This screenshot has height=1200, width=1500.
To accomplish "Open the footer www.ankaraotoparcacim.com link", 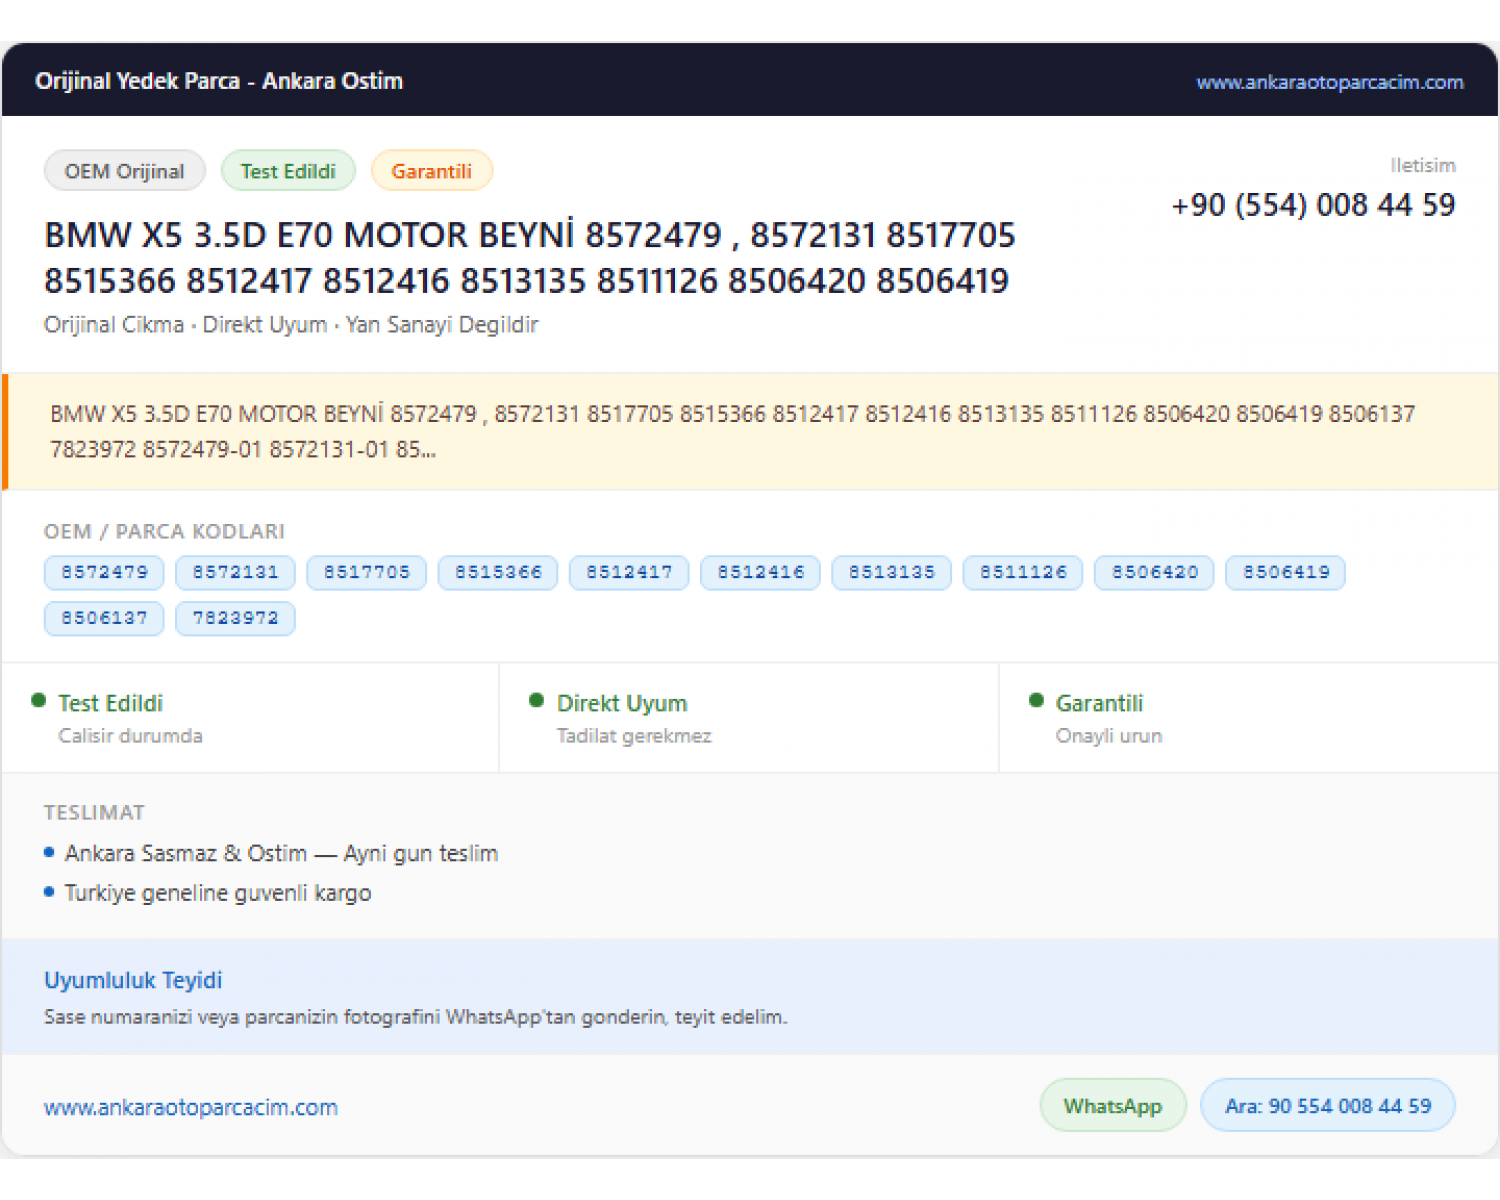I will [191, 1107].
